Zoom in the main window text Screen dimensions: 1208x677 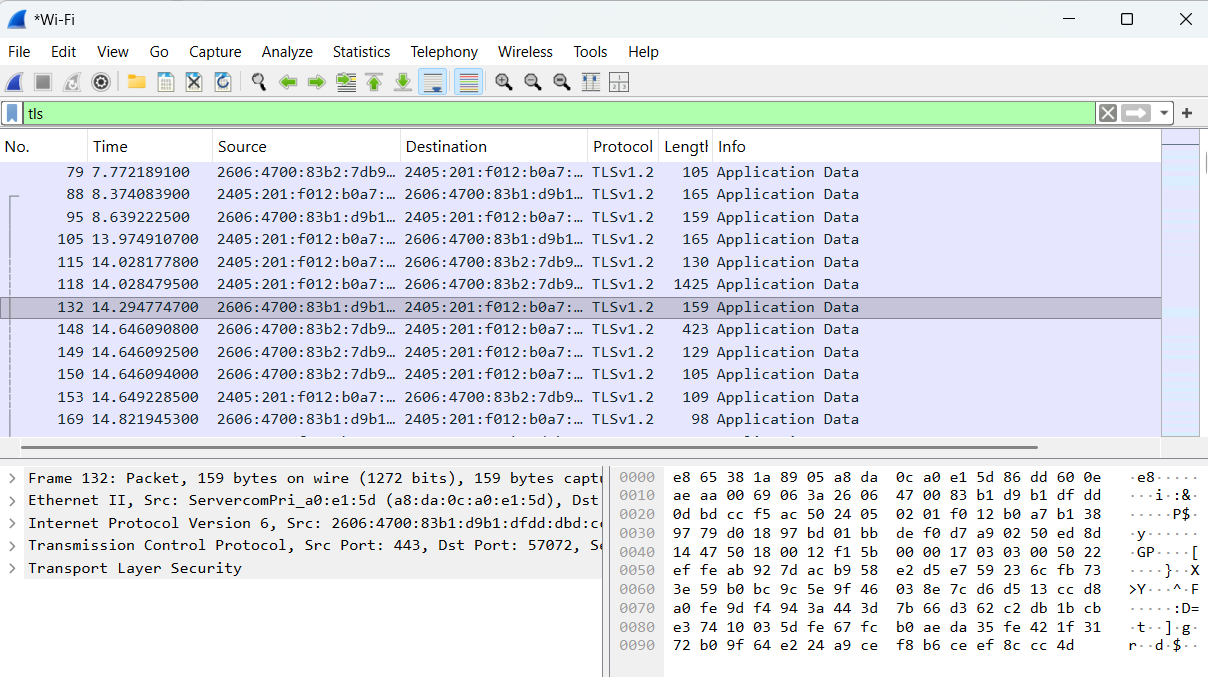pos(504,82)
